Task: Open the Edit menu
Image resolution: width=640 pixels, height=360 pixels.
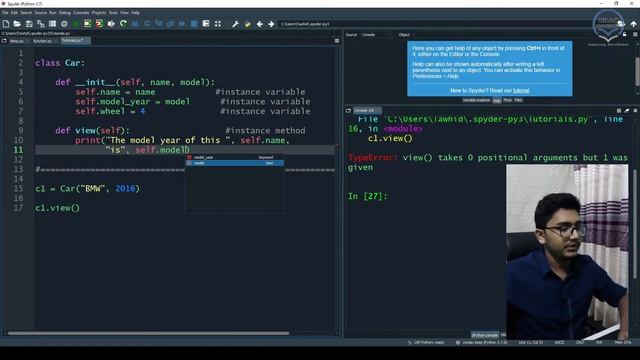Action: click(14, 13)
